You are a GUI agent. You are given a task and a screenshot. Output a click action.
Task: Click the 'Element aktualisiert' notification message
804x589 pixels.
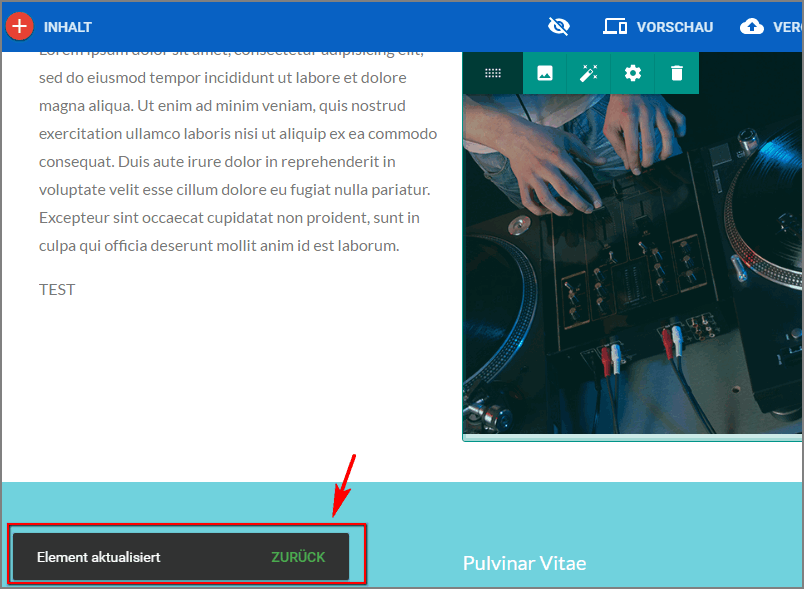click(99, 557)
